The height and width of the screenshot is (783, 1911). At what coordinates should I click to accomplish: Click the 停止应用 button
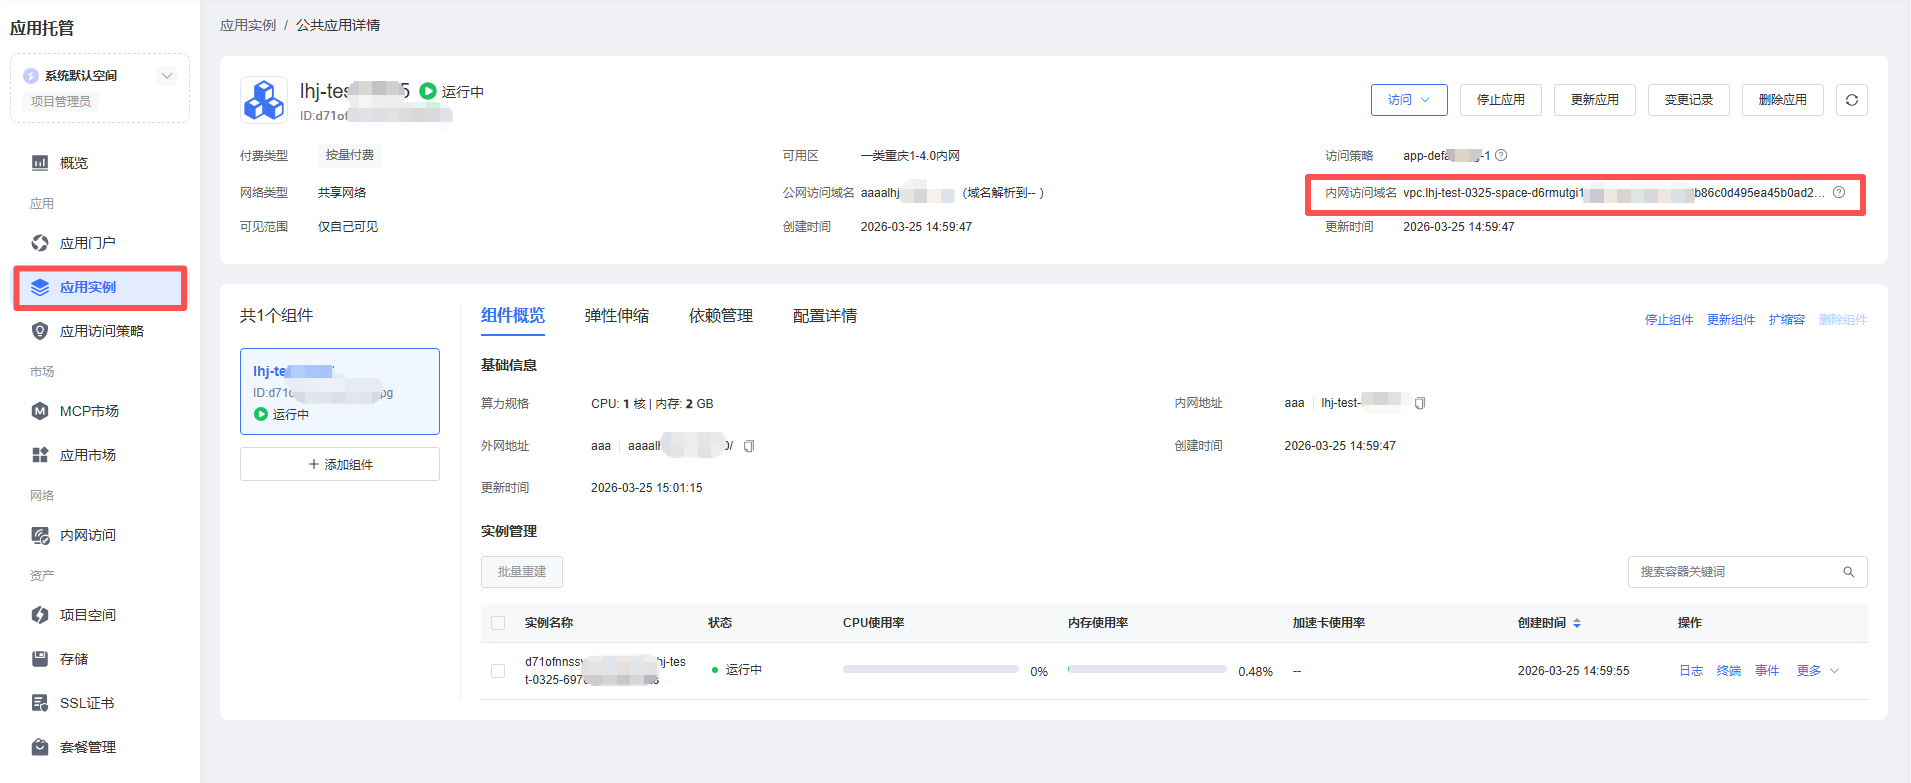pos(1500,100)
